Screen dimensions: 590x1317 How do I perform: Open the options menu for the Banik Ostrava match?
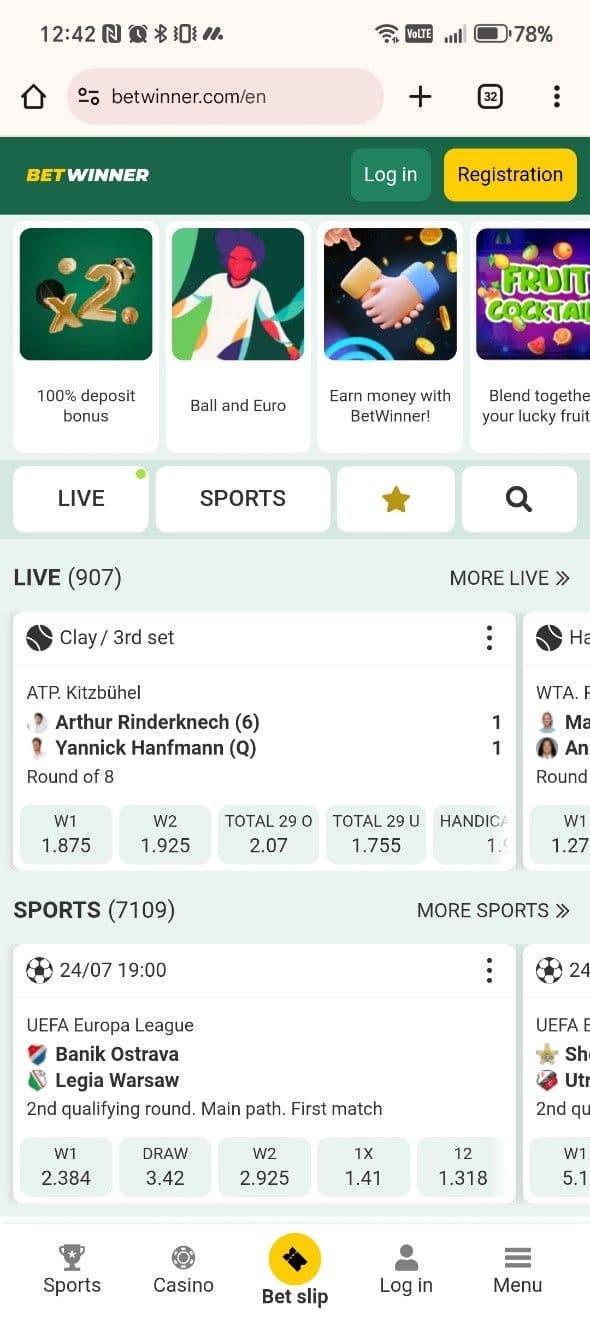(489, 970)
